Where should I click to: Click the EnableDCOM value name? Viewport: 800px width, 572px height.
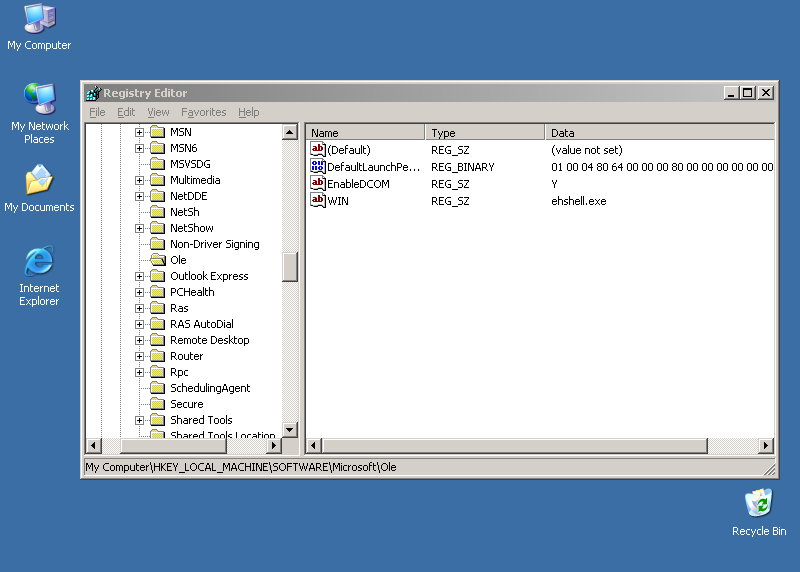click(358, 184)
